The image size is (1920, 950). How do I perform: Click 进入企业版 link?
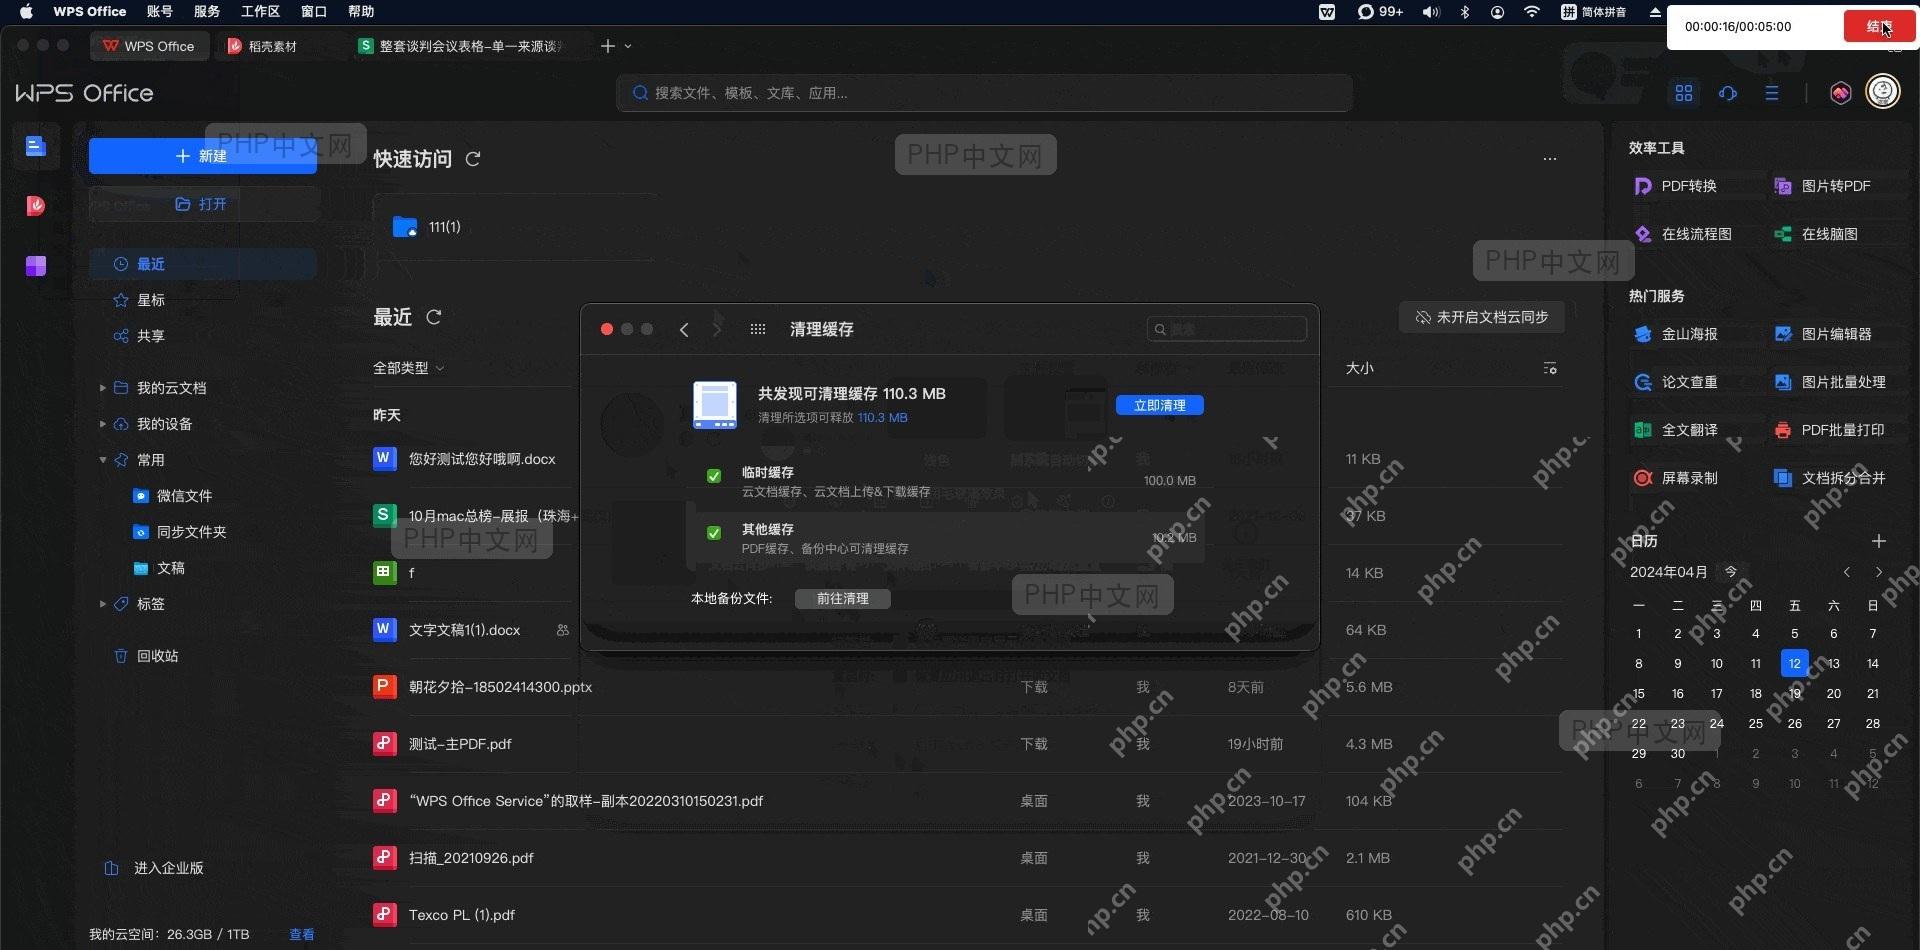[155, 868]
